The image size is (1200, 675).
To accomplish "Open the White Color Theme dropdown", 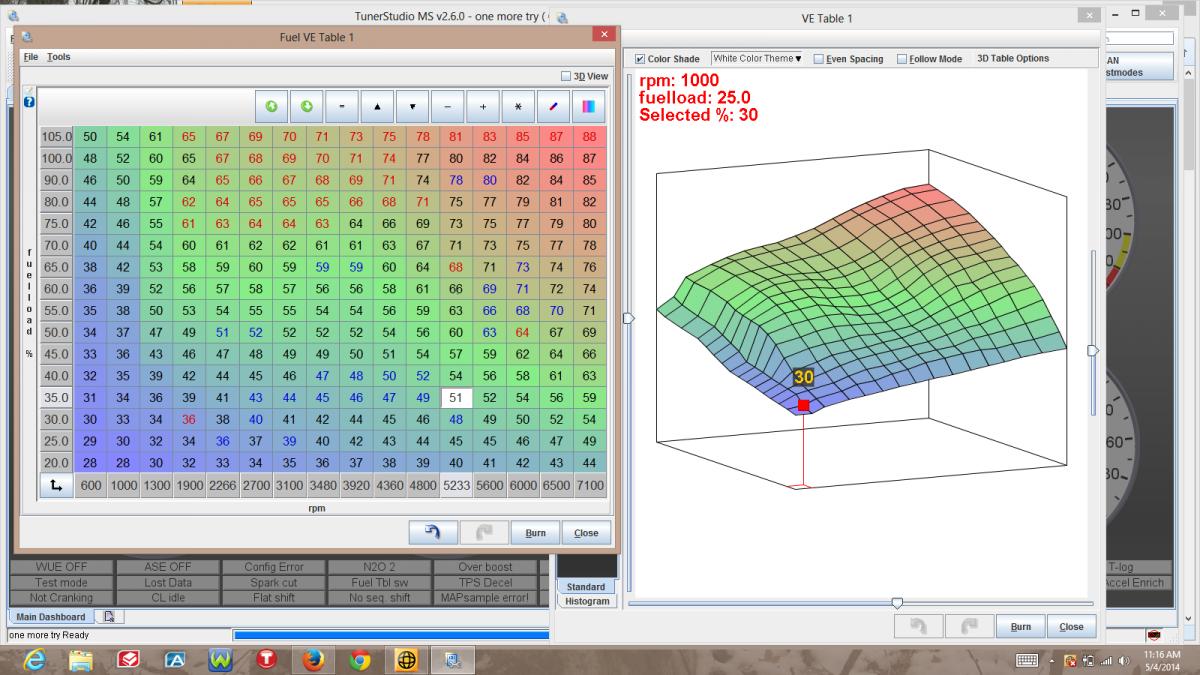I will pyautogui.click(x=757, y=59).
